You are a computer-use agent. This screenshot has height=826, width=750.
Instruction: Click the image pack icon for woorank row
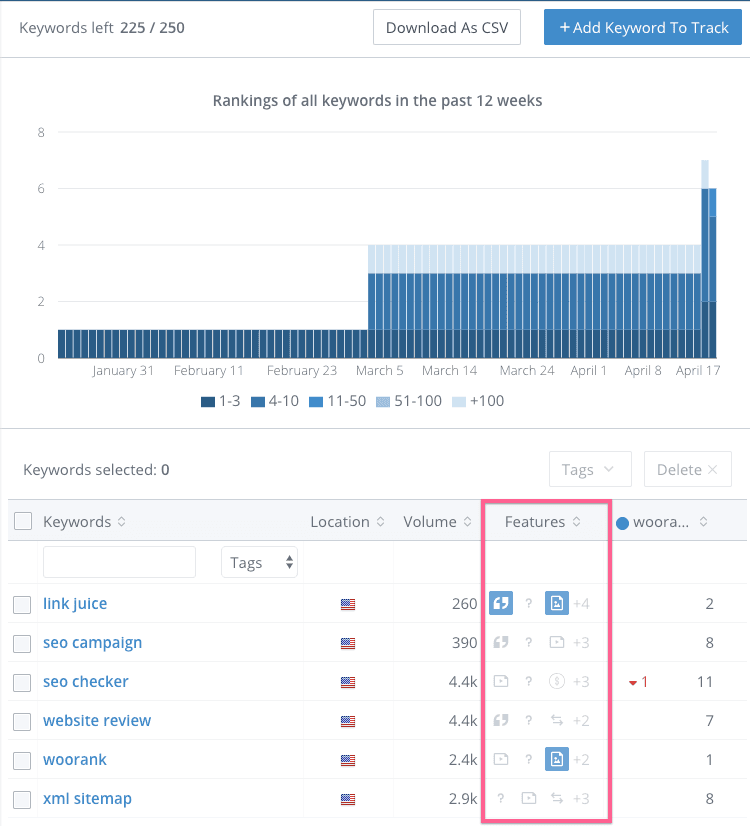point(557,759)
